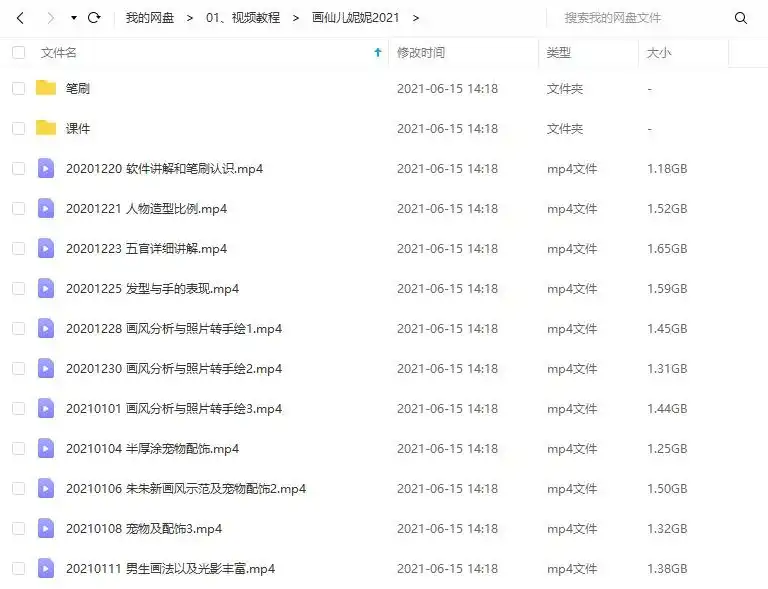Screen dimensions: 768x589
Task: Open 20201223 五官详细讲解.mp4 file name
Action: (x=146, y=248)
